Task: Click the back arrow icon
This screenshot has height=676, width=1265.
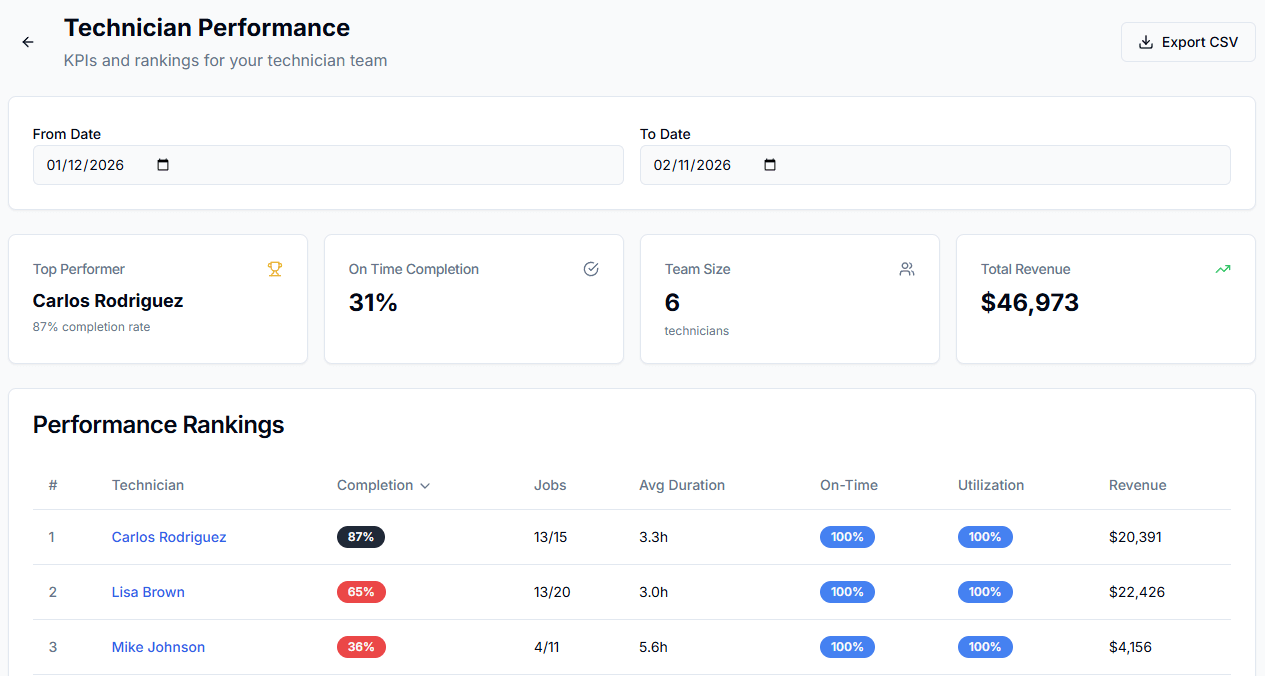Action: click(x=28, y=42)
